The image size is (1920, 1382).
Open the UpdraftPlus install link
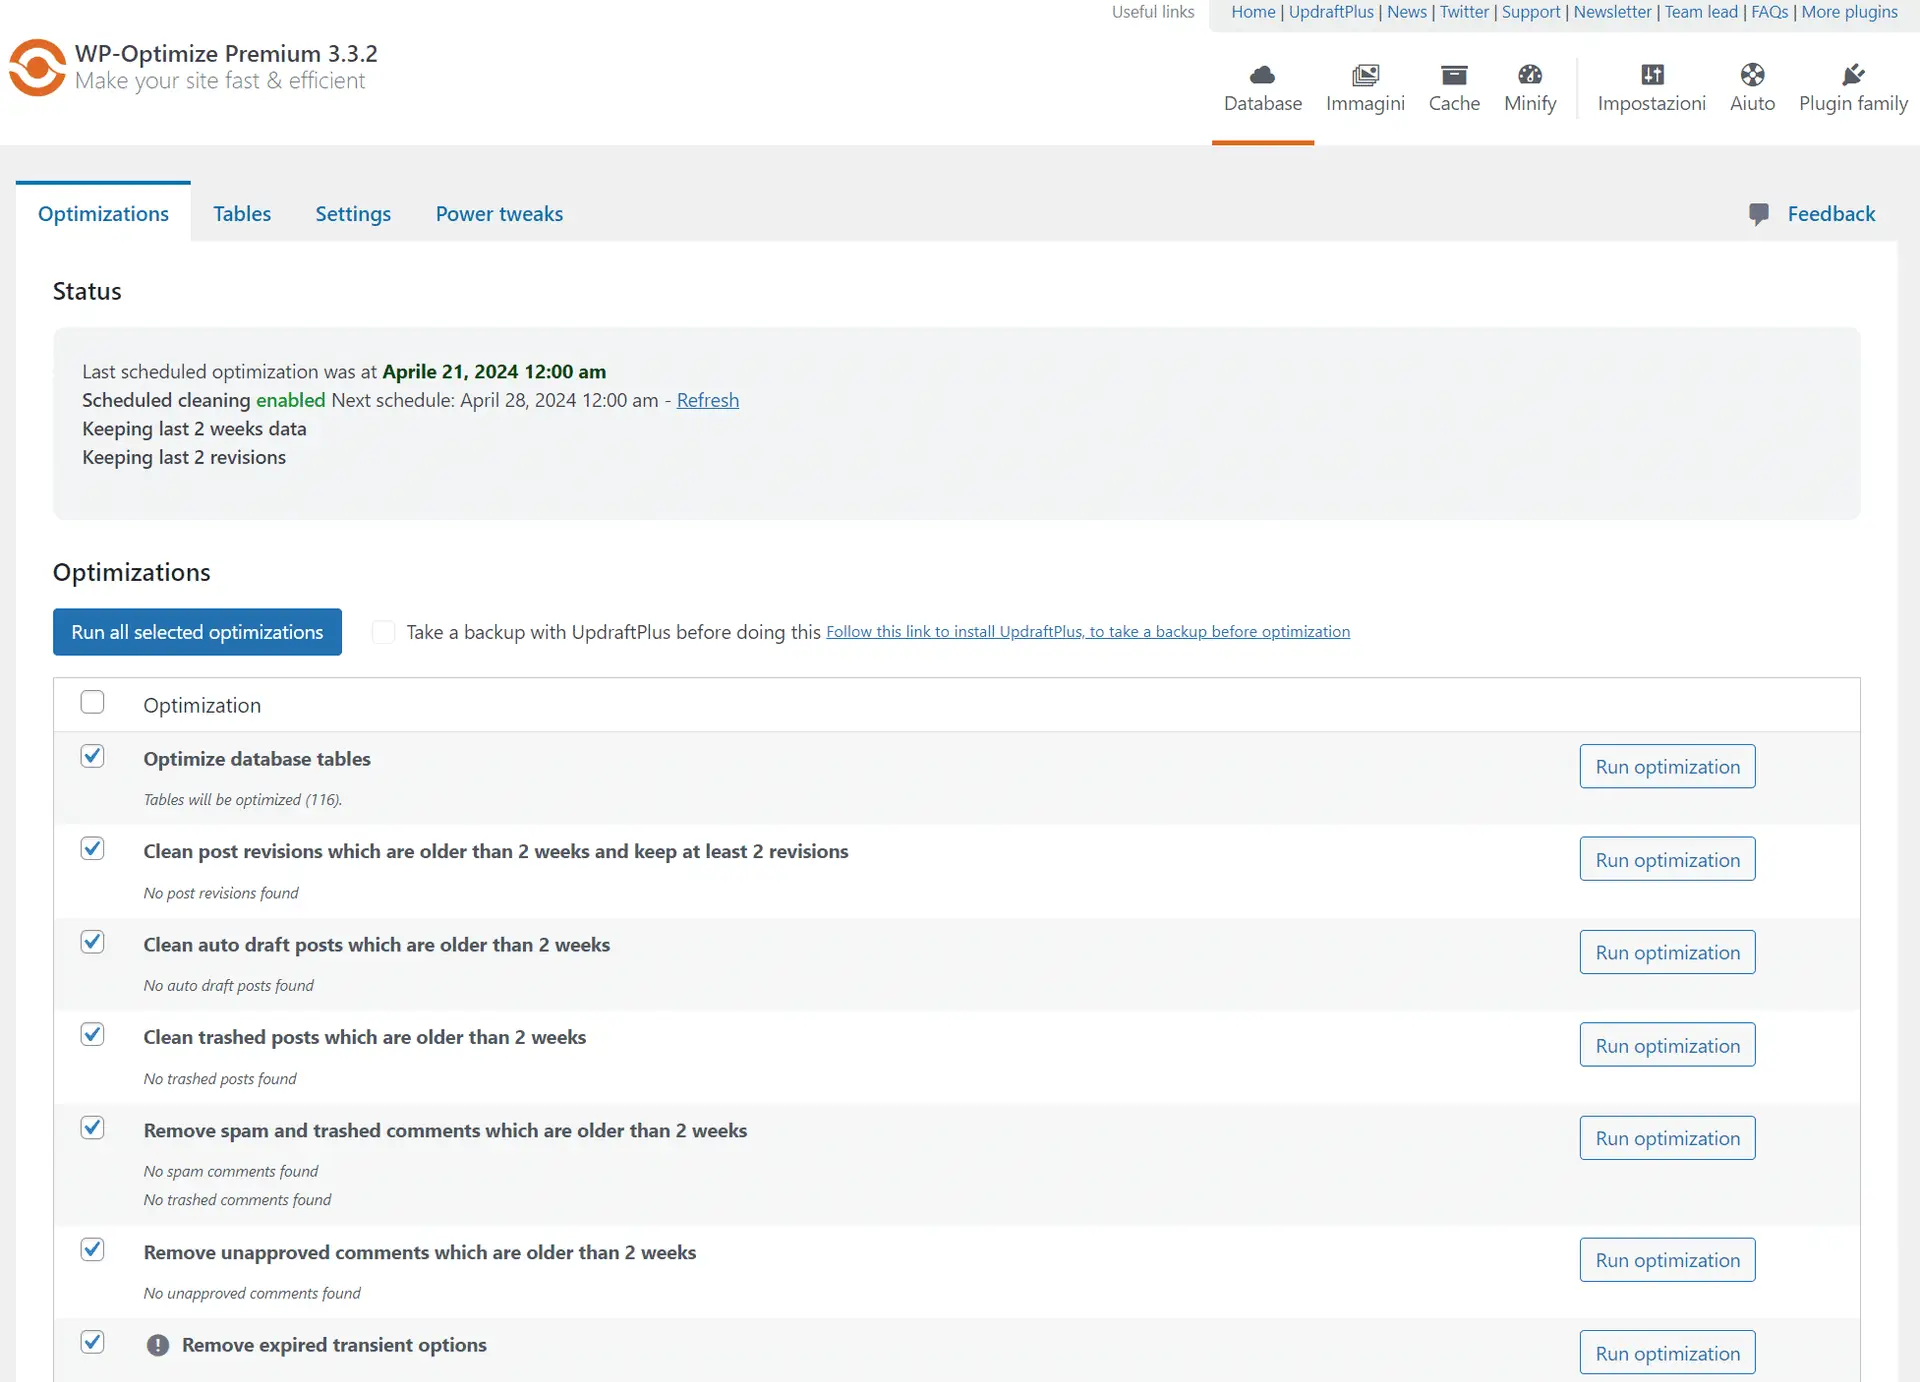[1089, 631]
